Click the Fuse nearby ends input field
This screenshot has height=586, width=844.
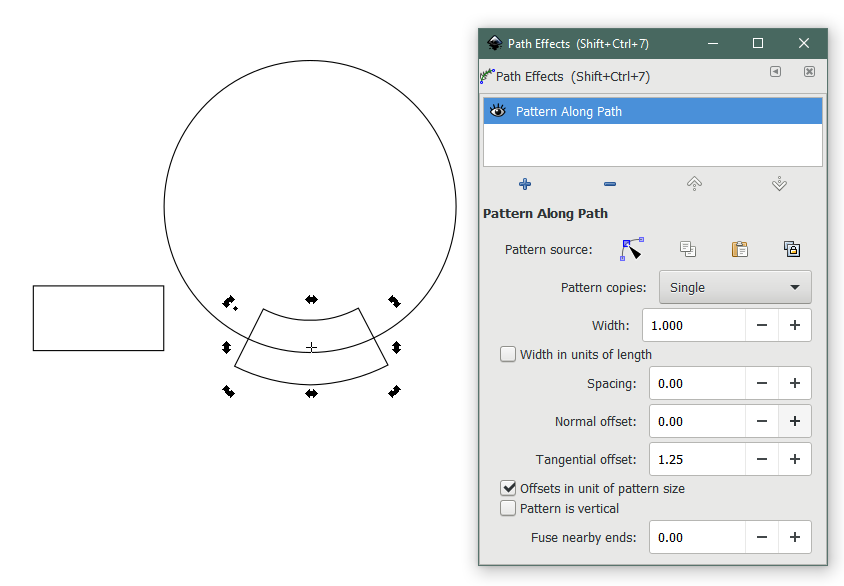[696, 537]
